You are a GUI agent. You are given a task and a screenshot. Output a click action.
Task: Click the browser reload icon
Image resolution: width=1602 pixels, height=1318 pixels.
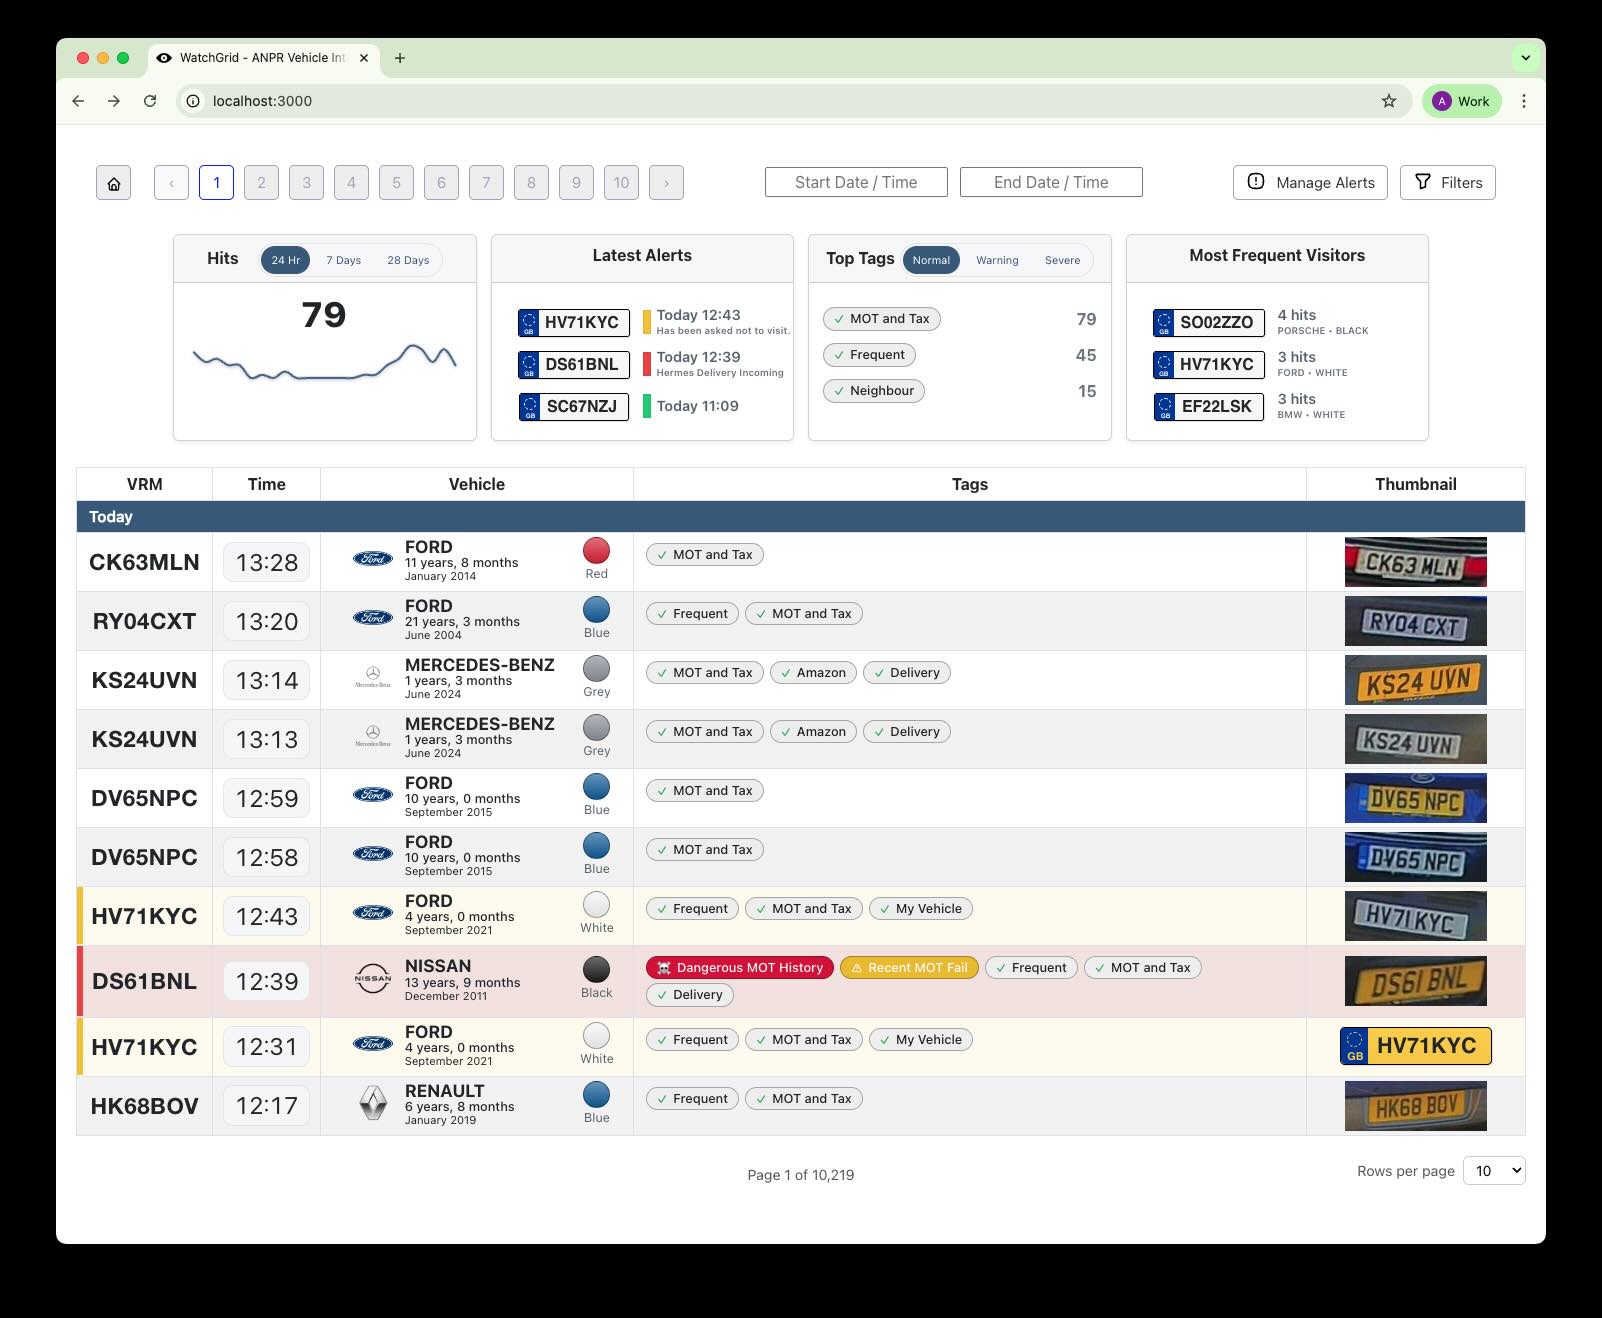pos(150,101)
